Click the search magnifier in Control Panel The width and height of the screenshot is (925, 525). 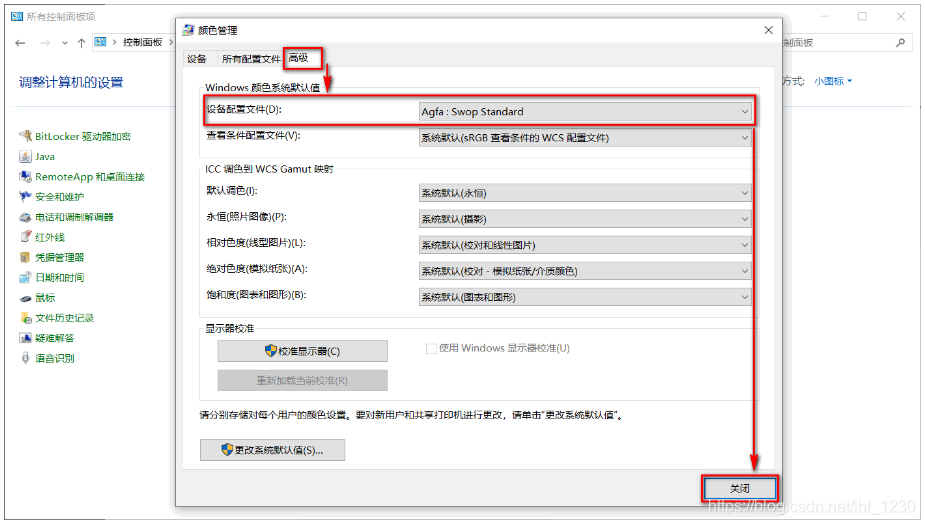click(x=900, y=42)
